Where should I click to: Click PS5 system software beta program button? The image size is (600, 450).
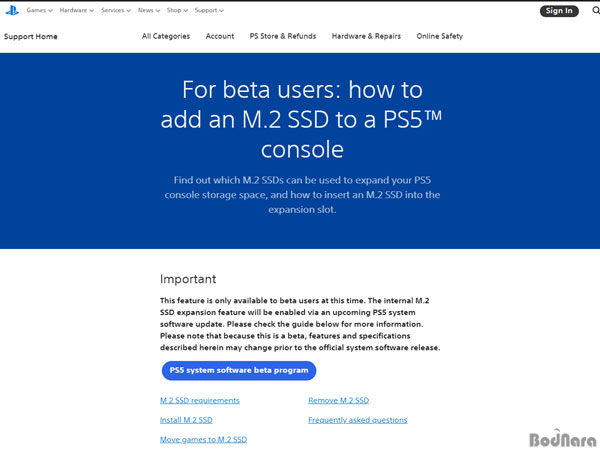click(x=239, y=370)
